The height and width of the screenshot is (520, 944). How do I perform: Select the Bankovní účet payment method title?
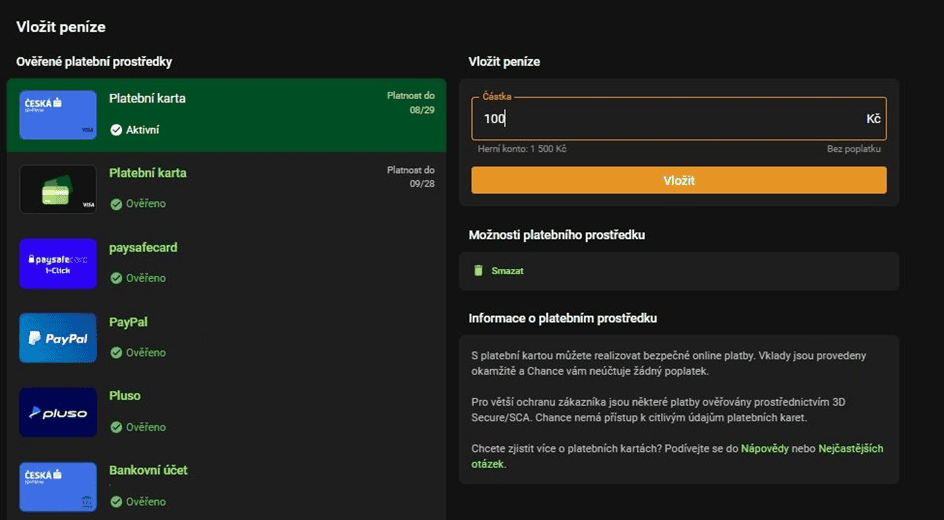pyautogui.click(x=148, y=470)
